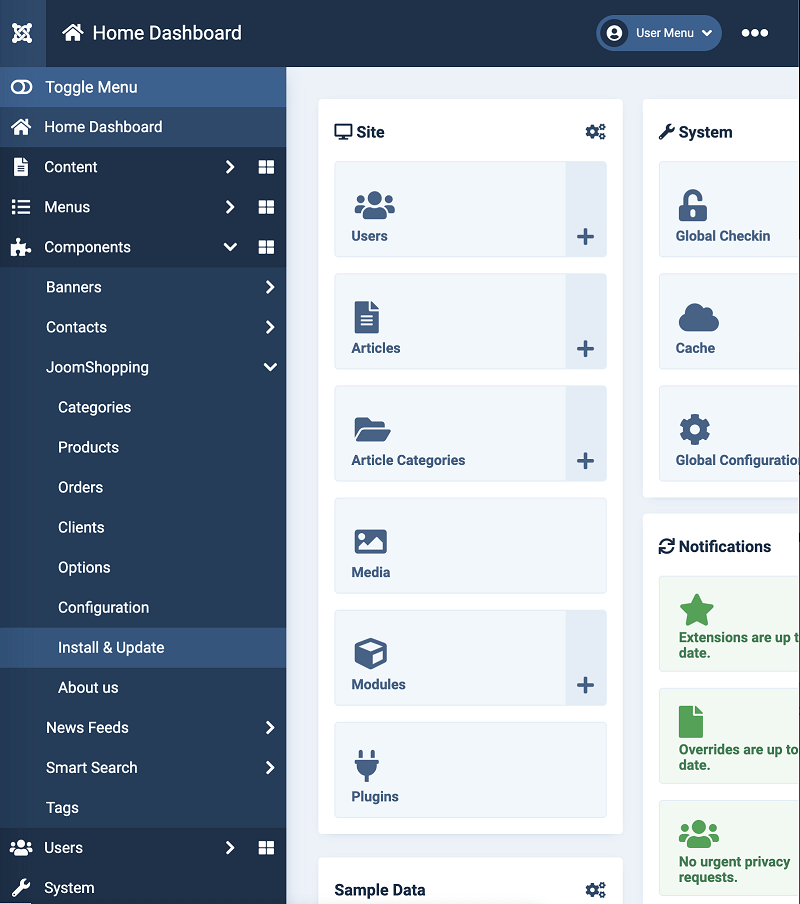Open the Global Checkin padlock tile
Viewport: 800px width, 904px height.
pos(729,209)
